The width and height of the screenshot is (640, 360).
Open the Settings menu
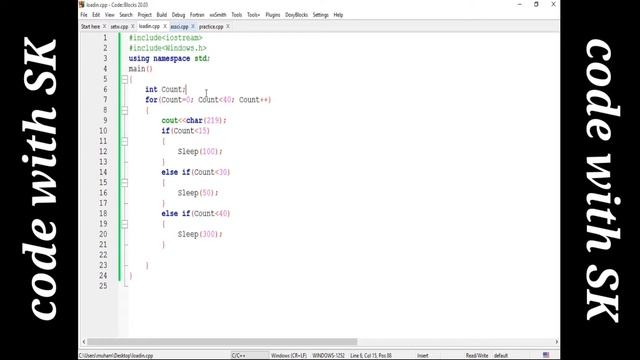click(x=320, y=15)
